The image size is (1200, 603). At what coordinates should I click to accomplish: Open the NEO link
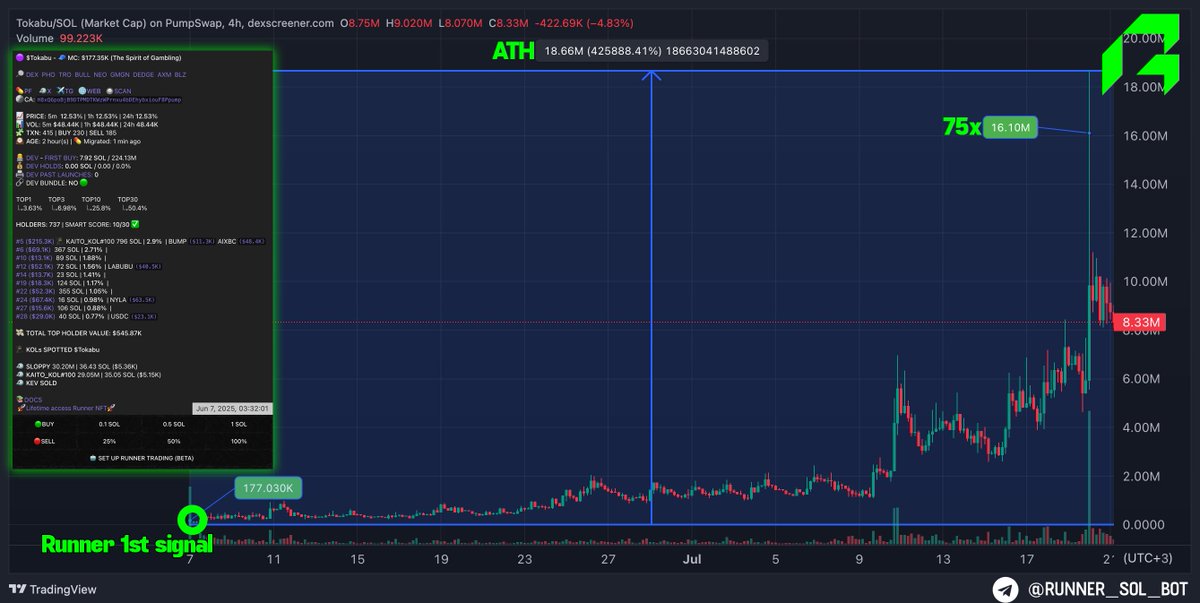(x=100, y=75)
